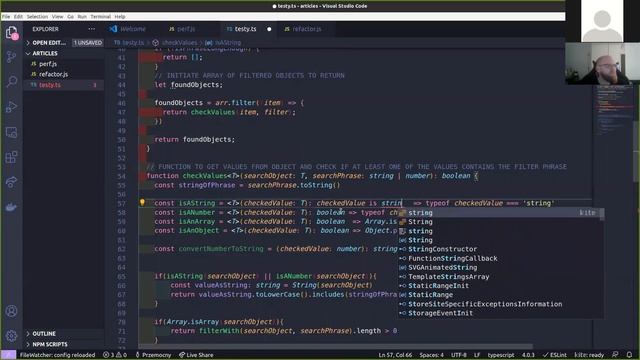Open perf.js in the explorer tree
The width and height of the screenshot is (640, 360).
tap(48, 64)
